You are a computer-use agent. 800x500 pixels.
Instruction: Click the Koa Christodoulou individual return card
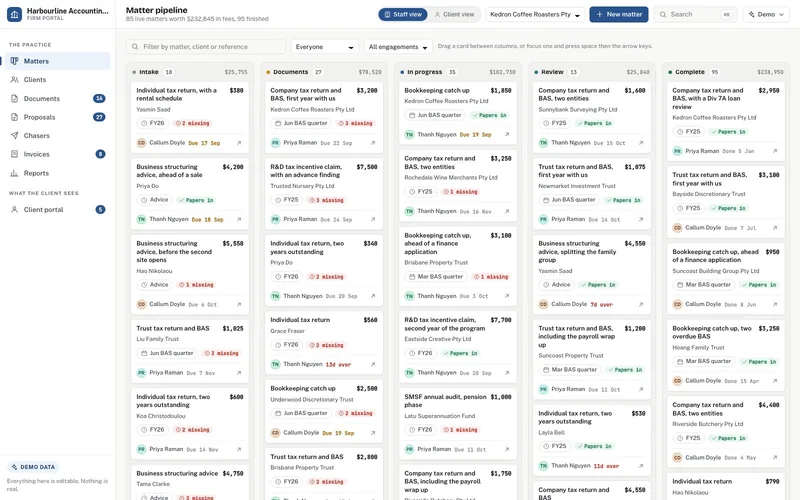pos(190,423)
